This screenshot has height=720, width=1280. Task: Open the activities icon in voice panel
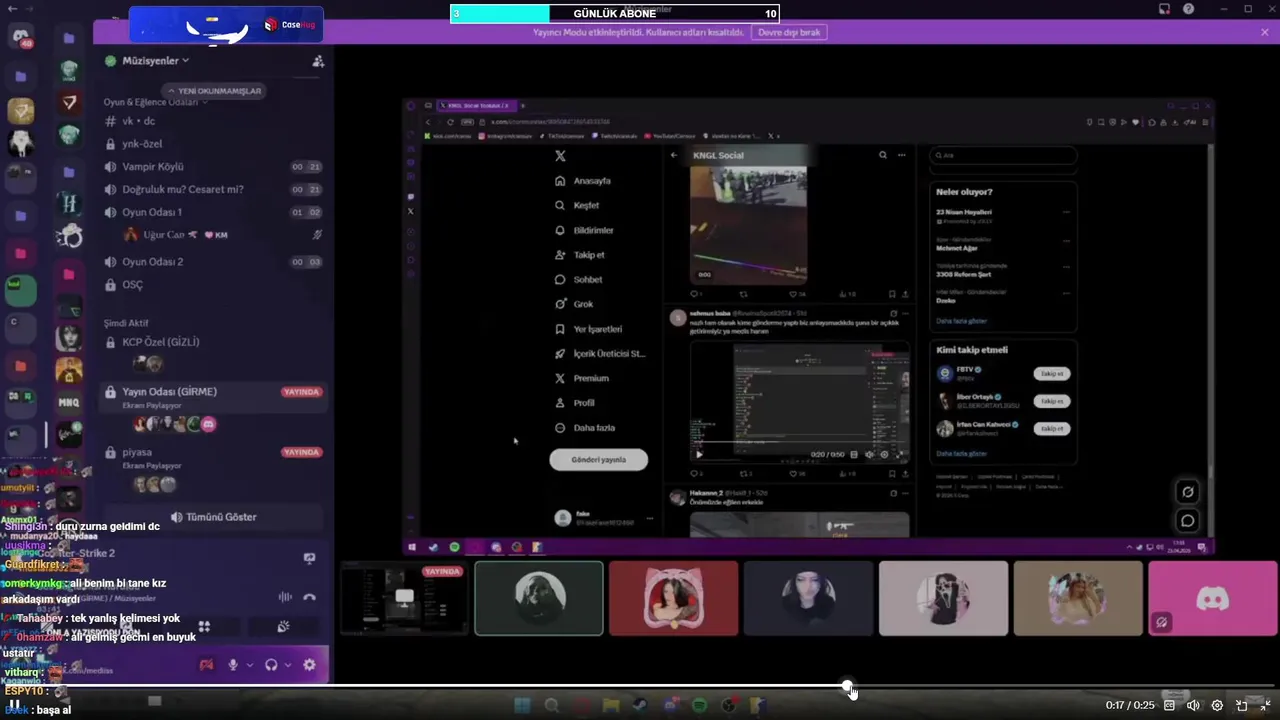pyautogui.click(x=204, y=627)
